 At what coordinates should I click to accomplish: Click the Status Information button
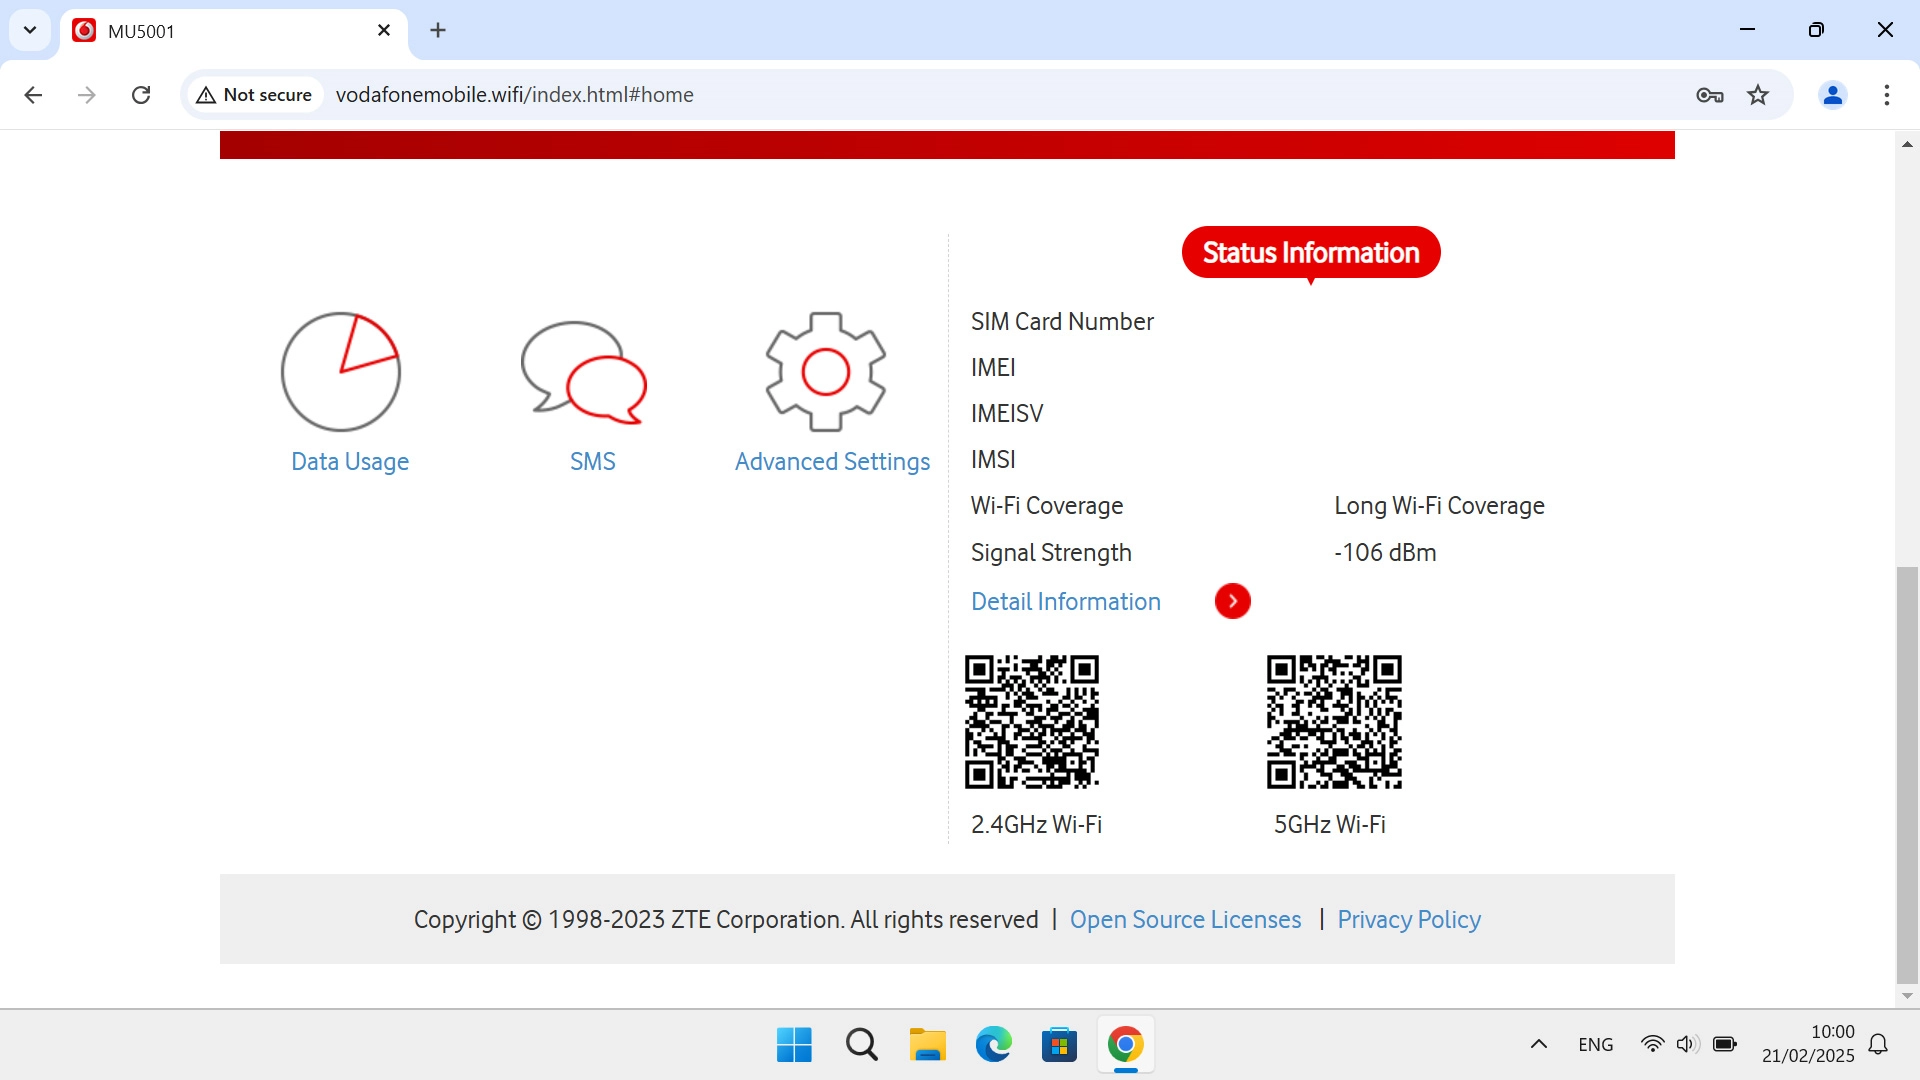pyautogui.click(x=1311, y=252)
